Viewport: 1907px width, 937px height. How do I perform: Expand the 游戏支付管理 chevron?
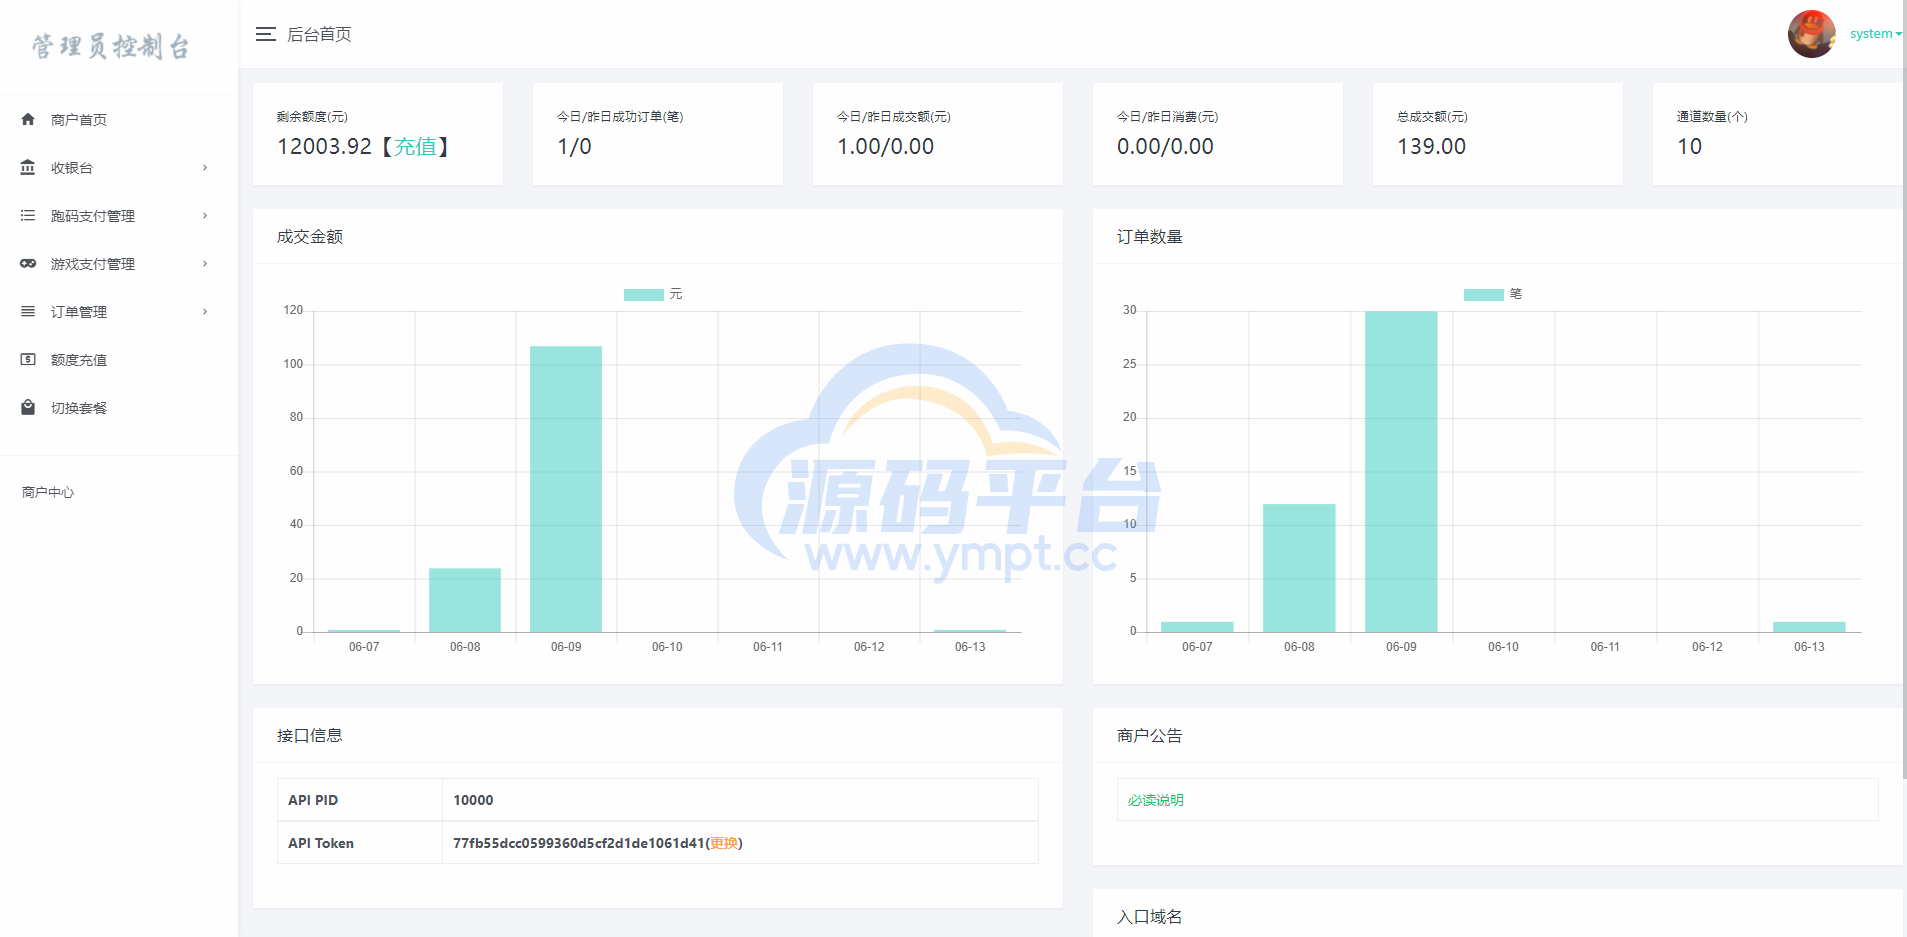(x=205, y=263)
